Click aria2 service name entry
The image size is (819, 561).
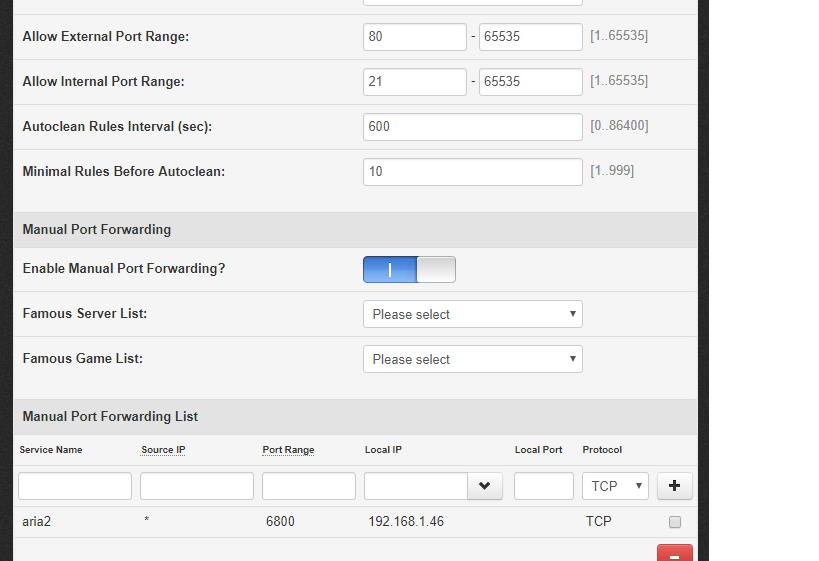(37, 521)
